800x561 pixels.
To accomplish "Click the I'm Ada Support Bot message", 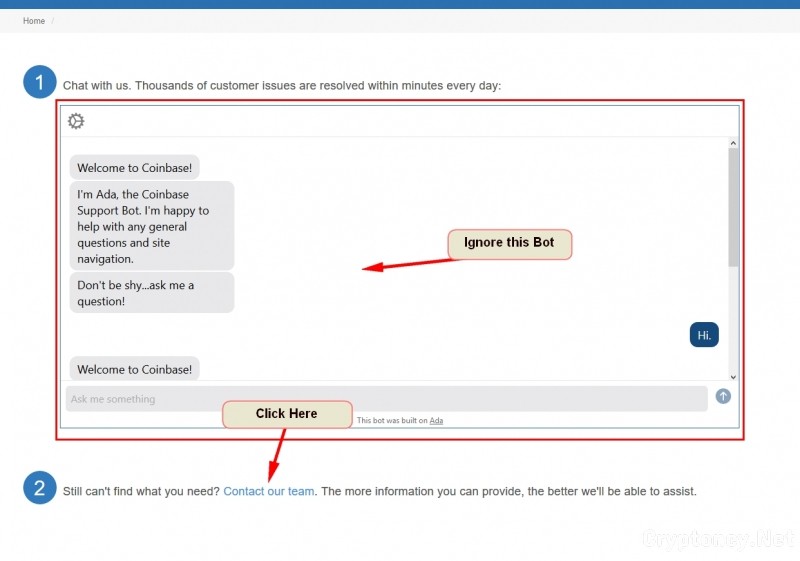I will pyautogui.click(x=152, y=226).
